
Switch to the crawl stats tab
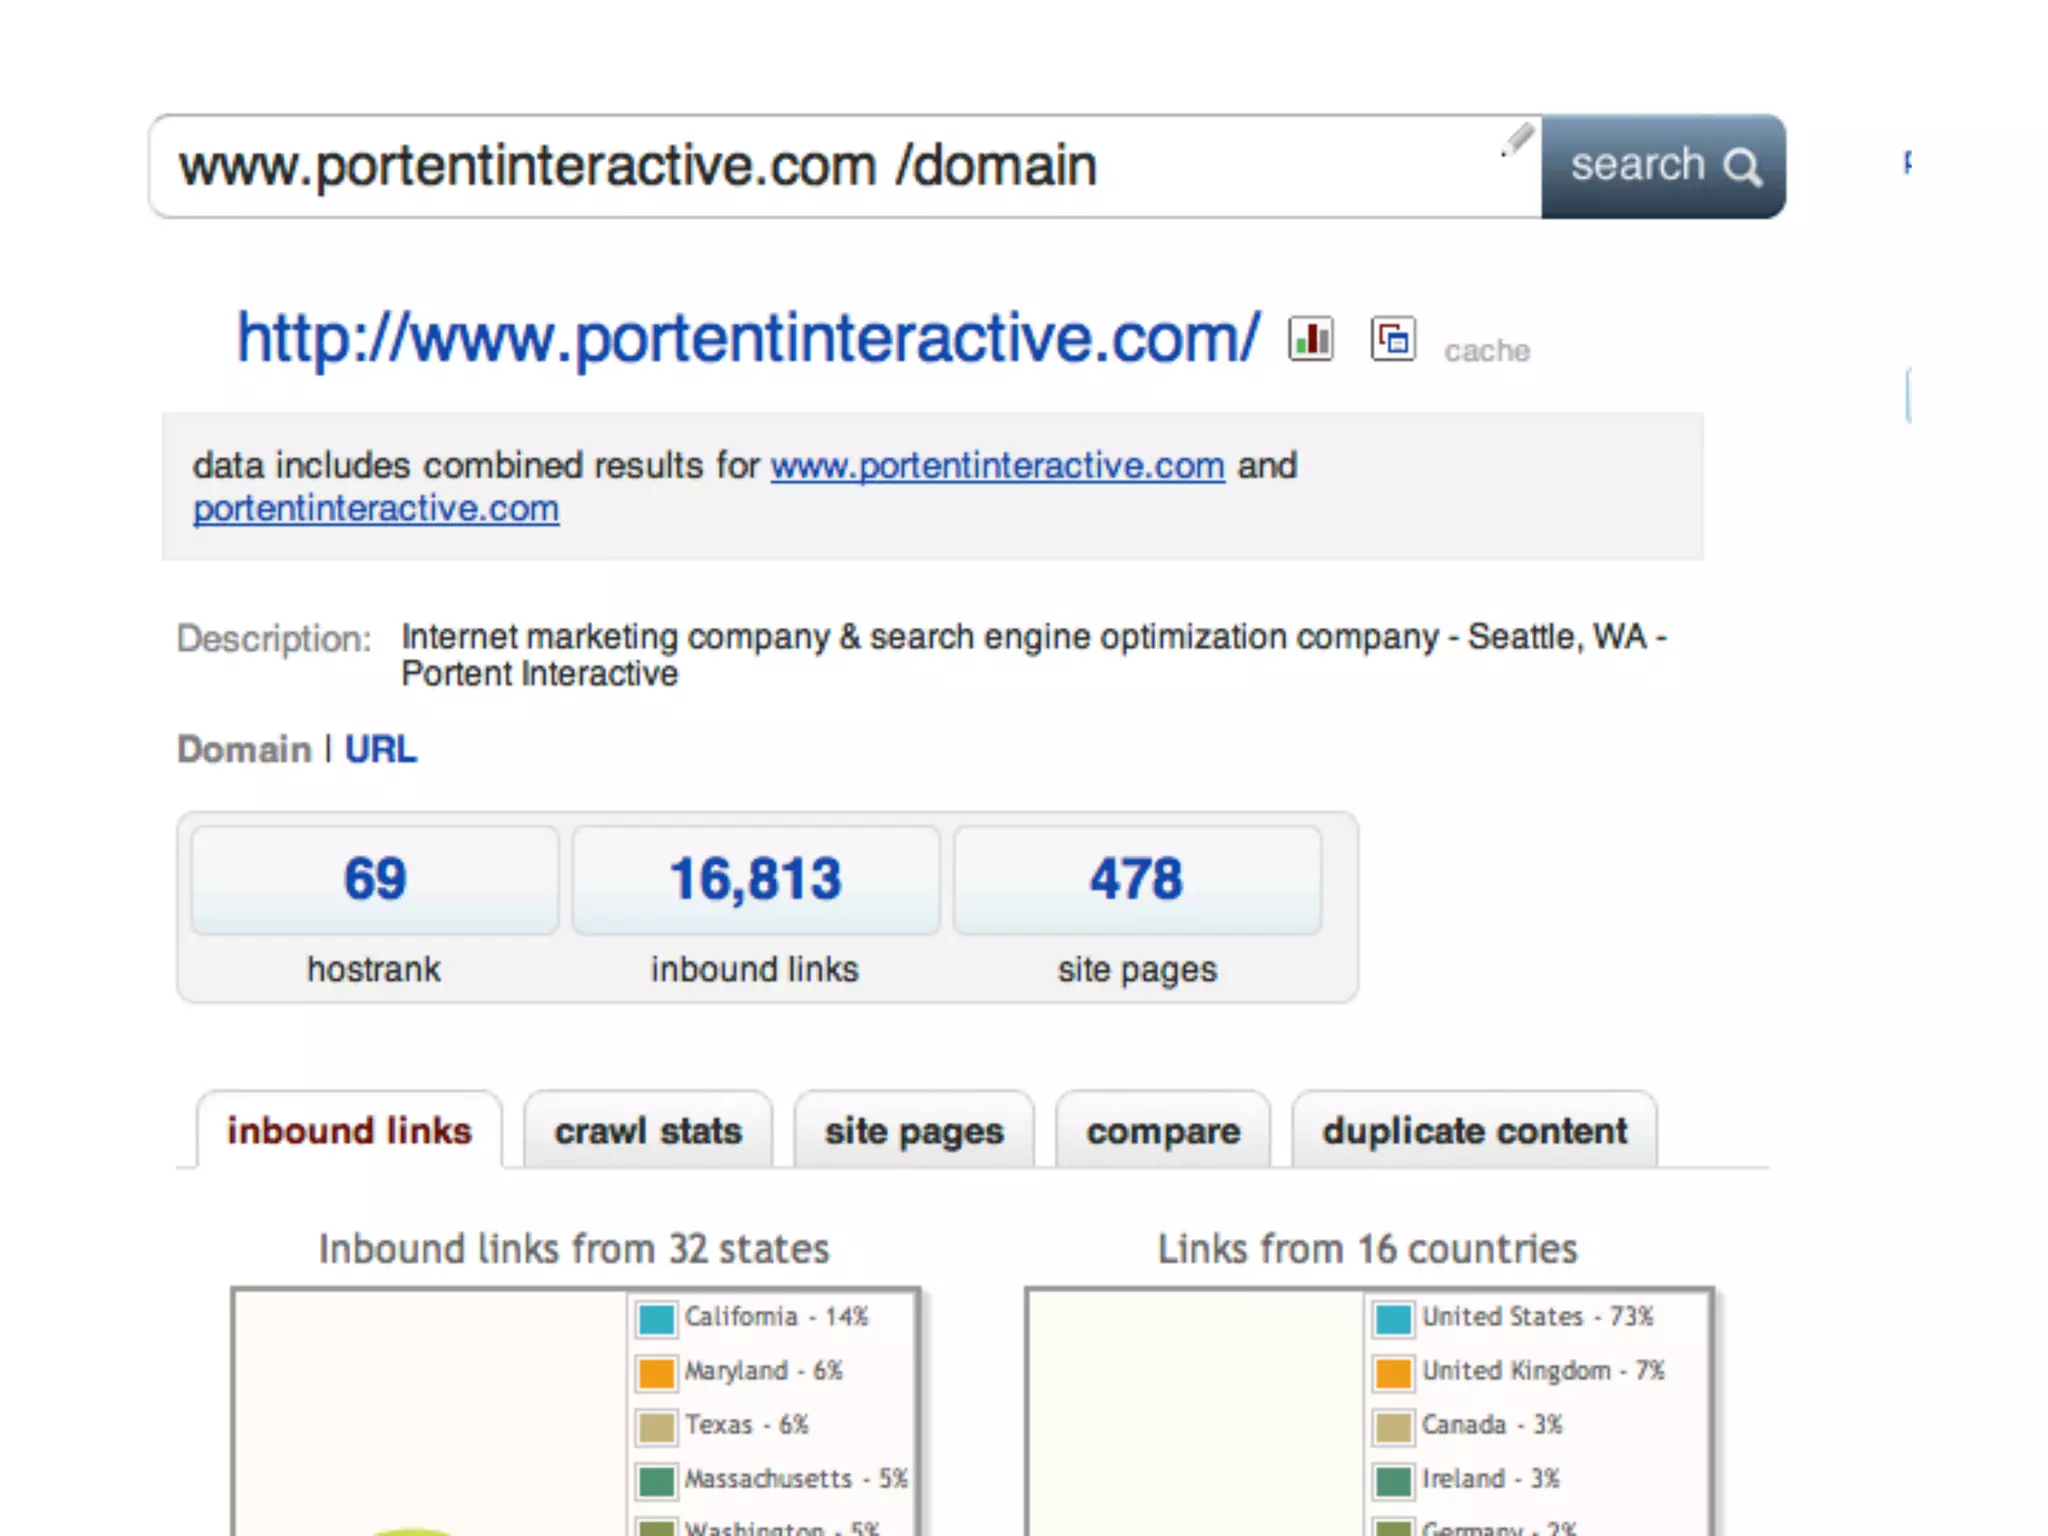[648, 1131]
